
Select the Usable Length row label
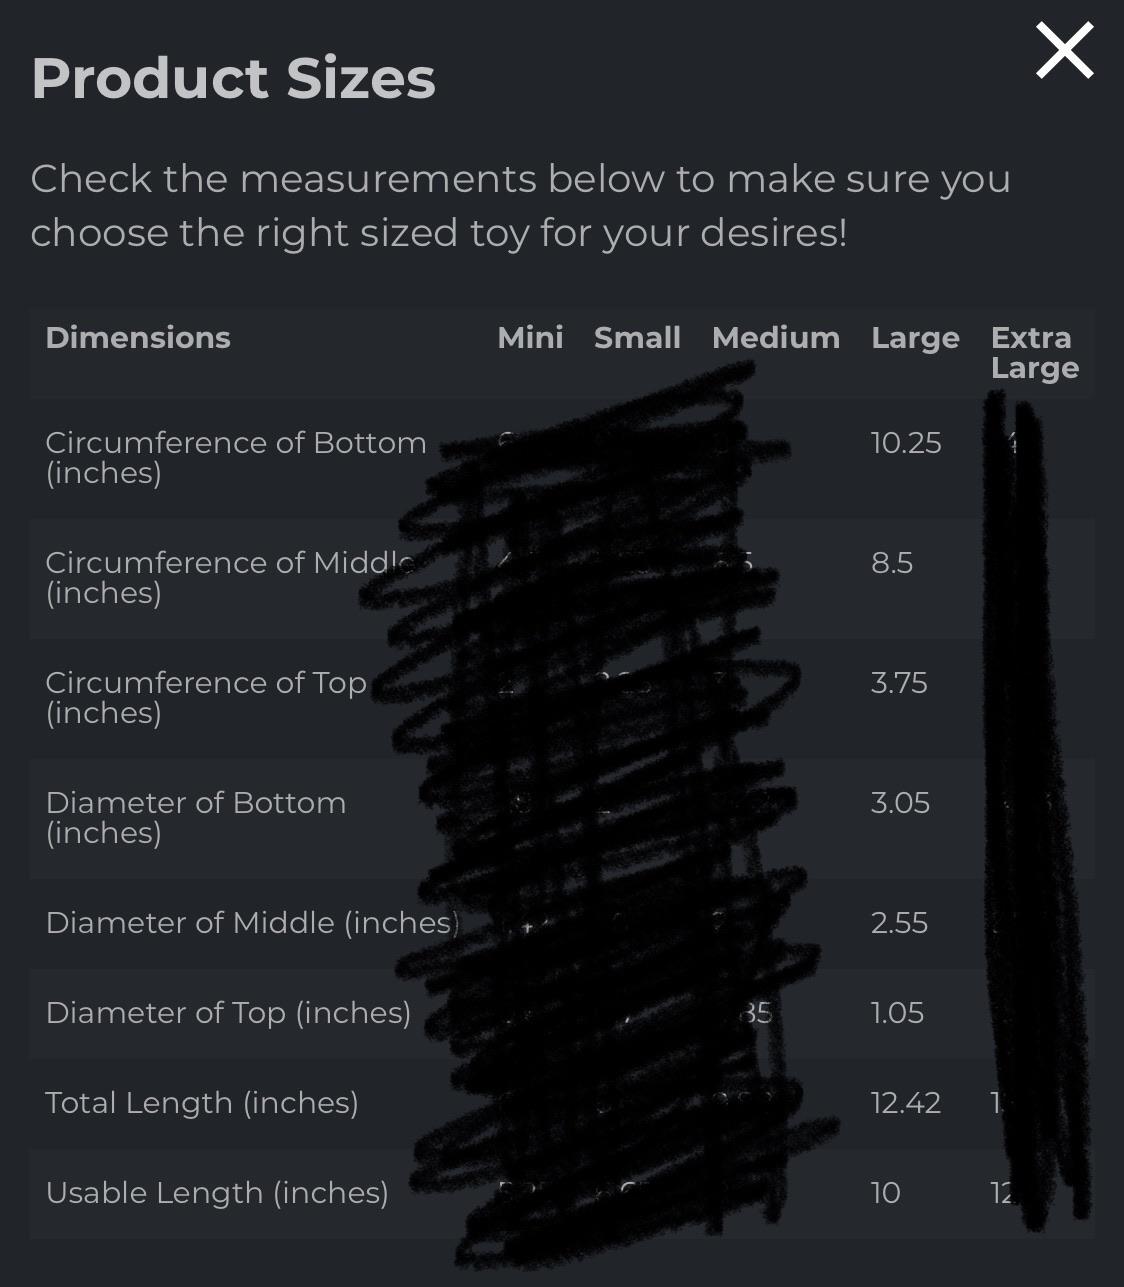(217, 1192)
